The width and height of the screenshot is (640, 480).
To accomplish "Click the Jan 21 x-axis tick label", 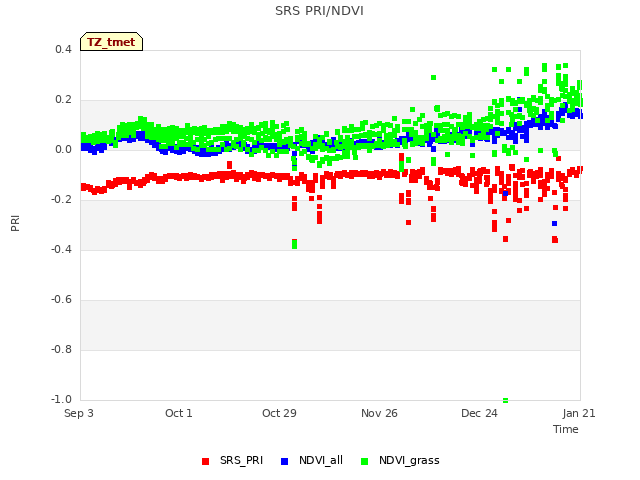I will pos(579,413).
